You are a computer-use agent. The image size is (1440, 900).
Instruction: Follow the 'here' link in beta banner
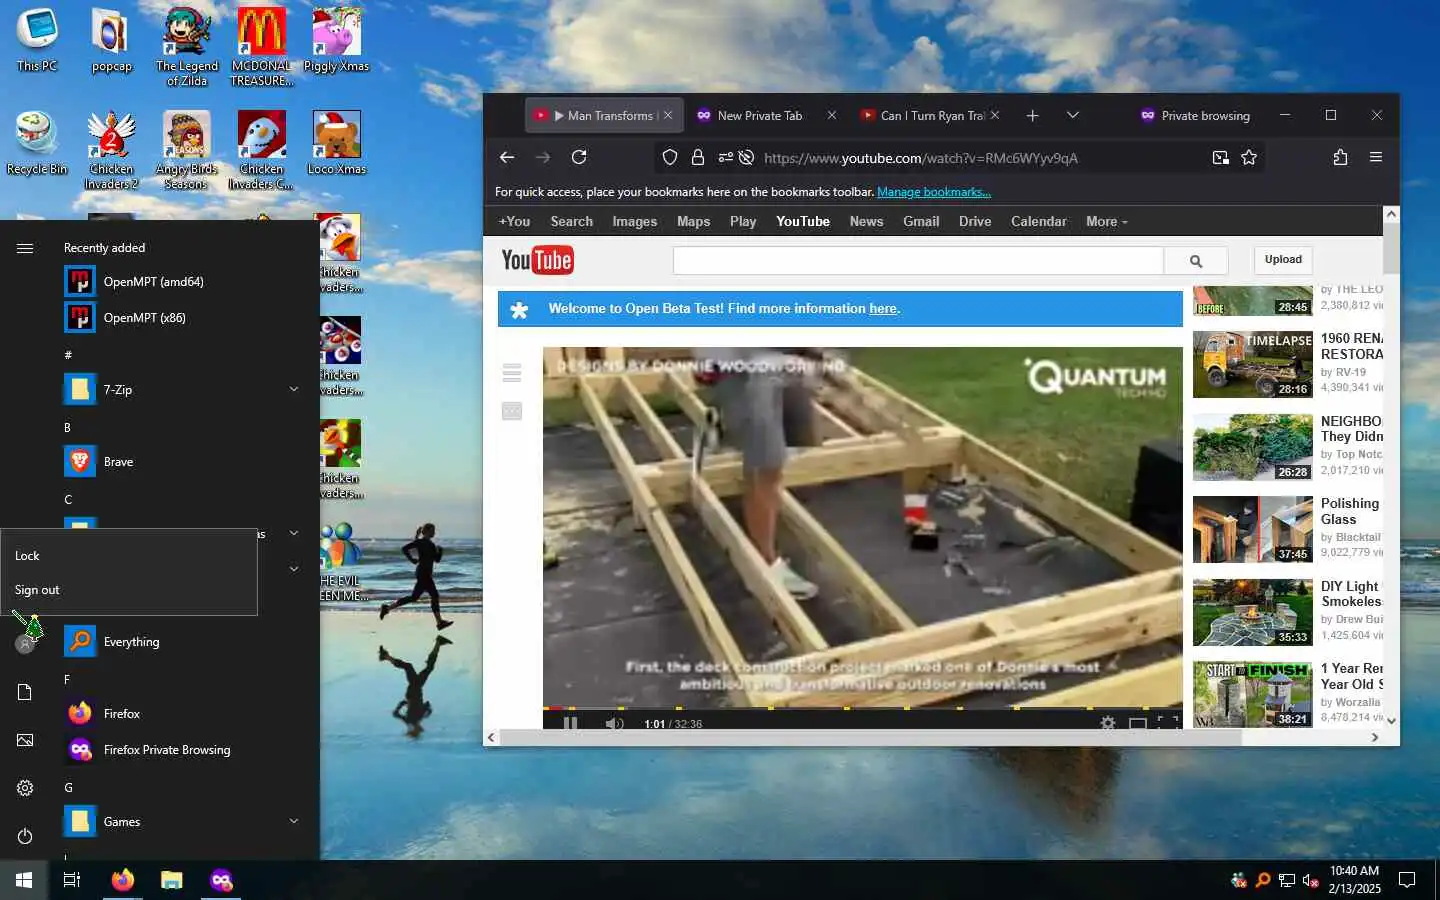pyautogui.click(x=883, y=308)
